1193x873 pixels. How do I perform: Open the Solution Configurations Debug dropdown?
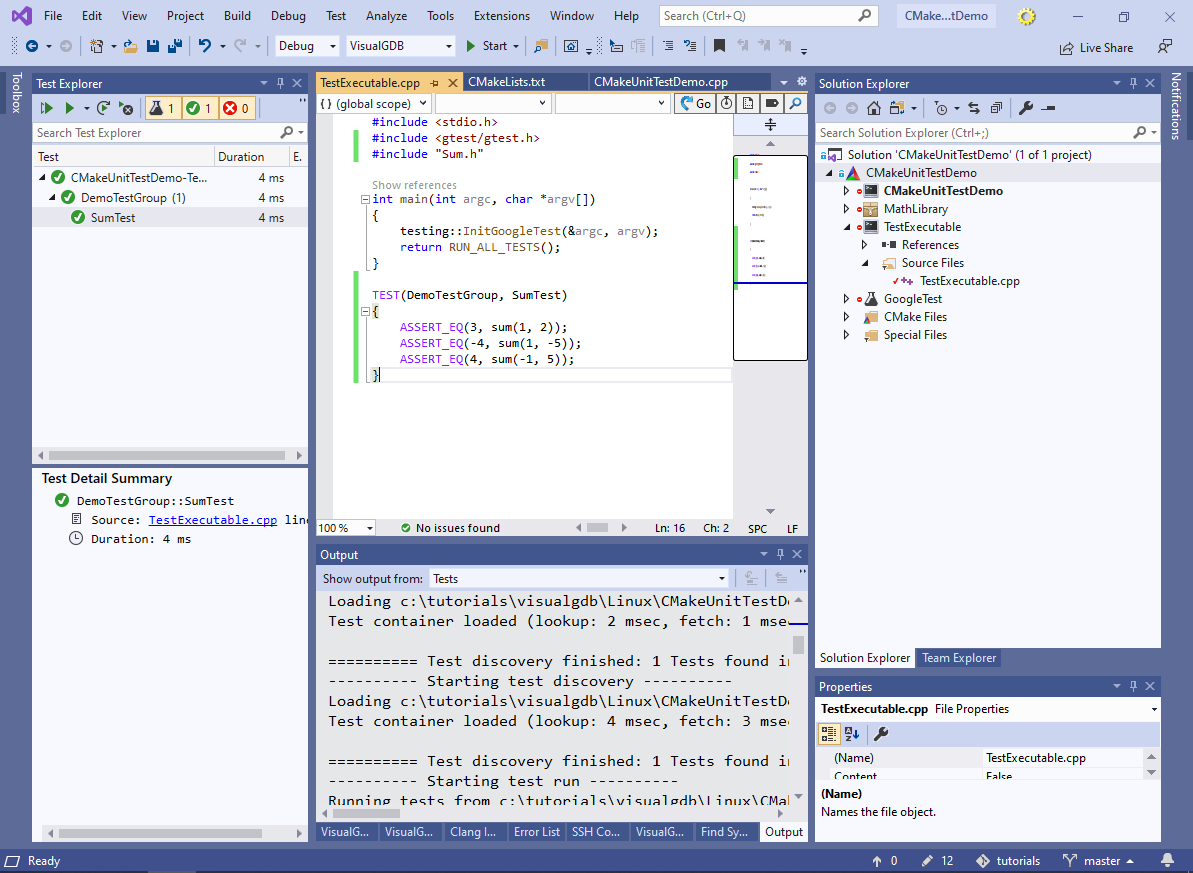point(307,46)
